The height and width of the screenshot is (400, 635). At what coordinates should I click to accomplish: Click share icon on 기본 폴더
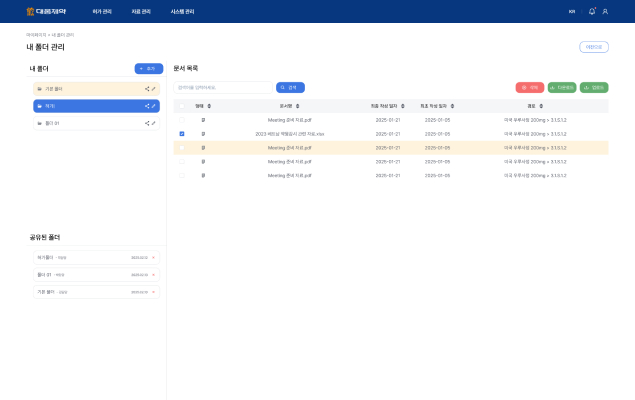click(x=146, y=89)
